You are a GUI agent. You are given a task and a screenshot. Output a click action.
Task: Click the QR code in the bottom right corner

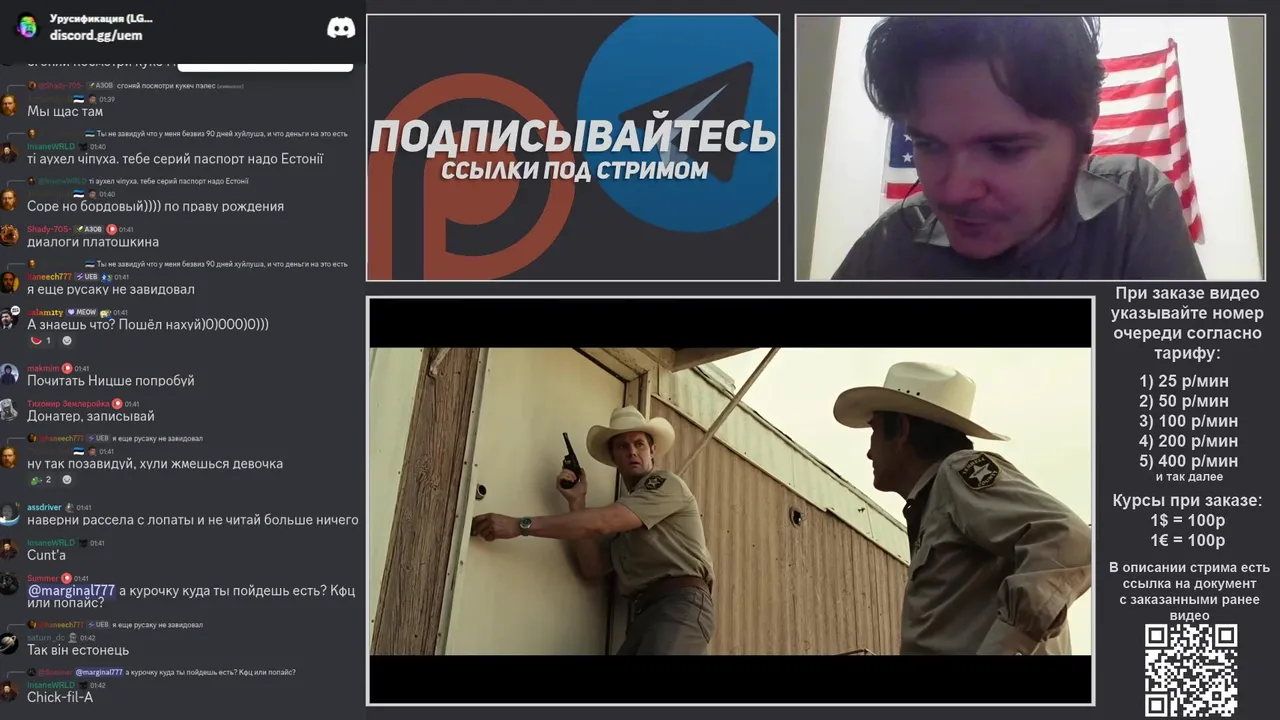pos(1191,670)
